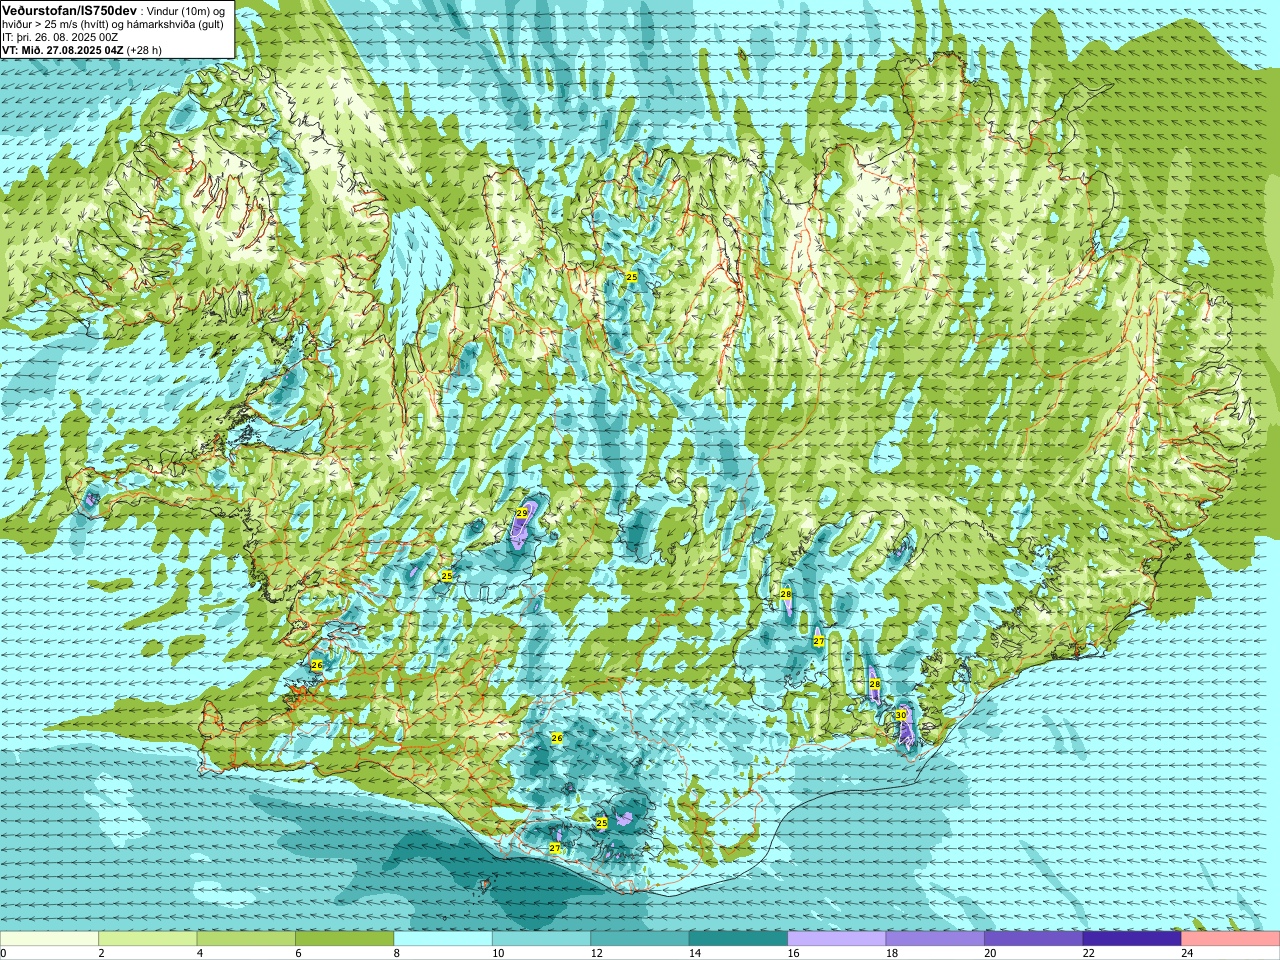1280x960 pixels.
Task: Pick the light teal 10–12 m/s legend swatch
Action: (x=541, y=939)
